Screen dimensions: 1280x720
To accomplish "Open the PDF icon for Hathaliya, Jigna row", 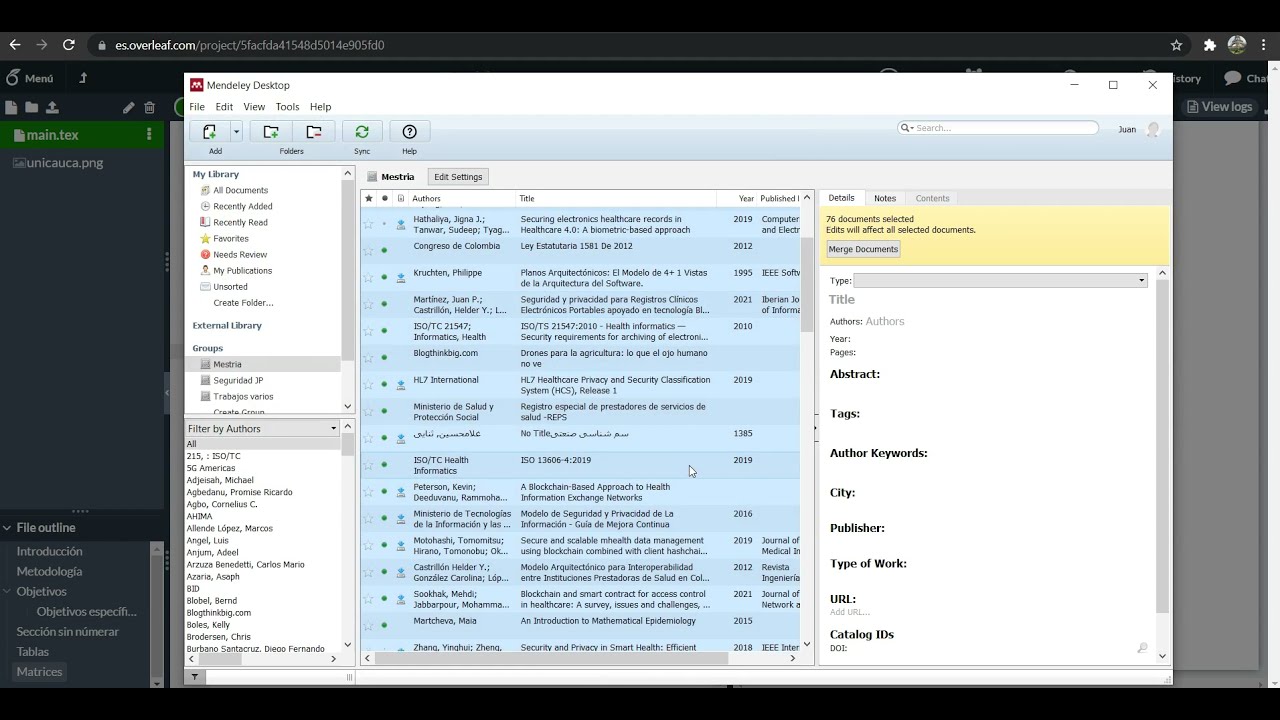I will pos(401,224).
